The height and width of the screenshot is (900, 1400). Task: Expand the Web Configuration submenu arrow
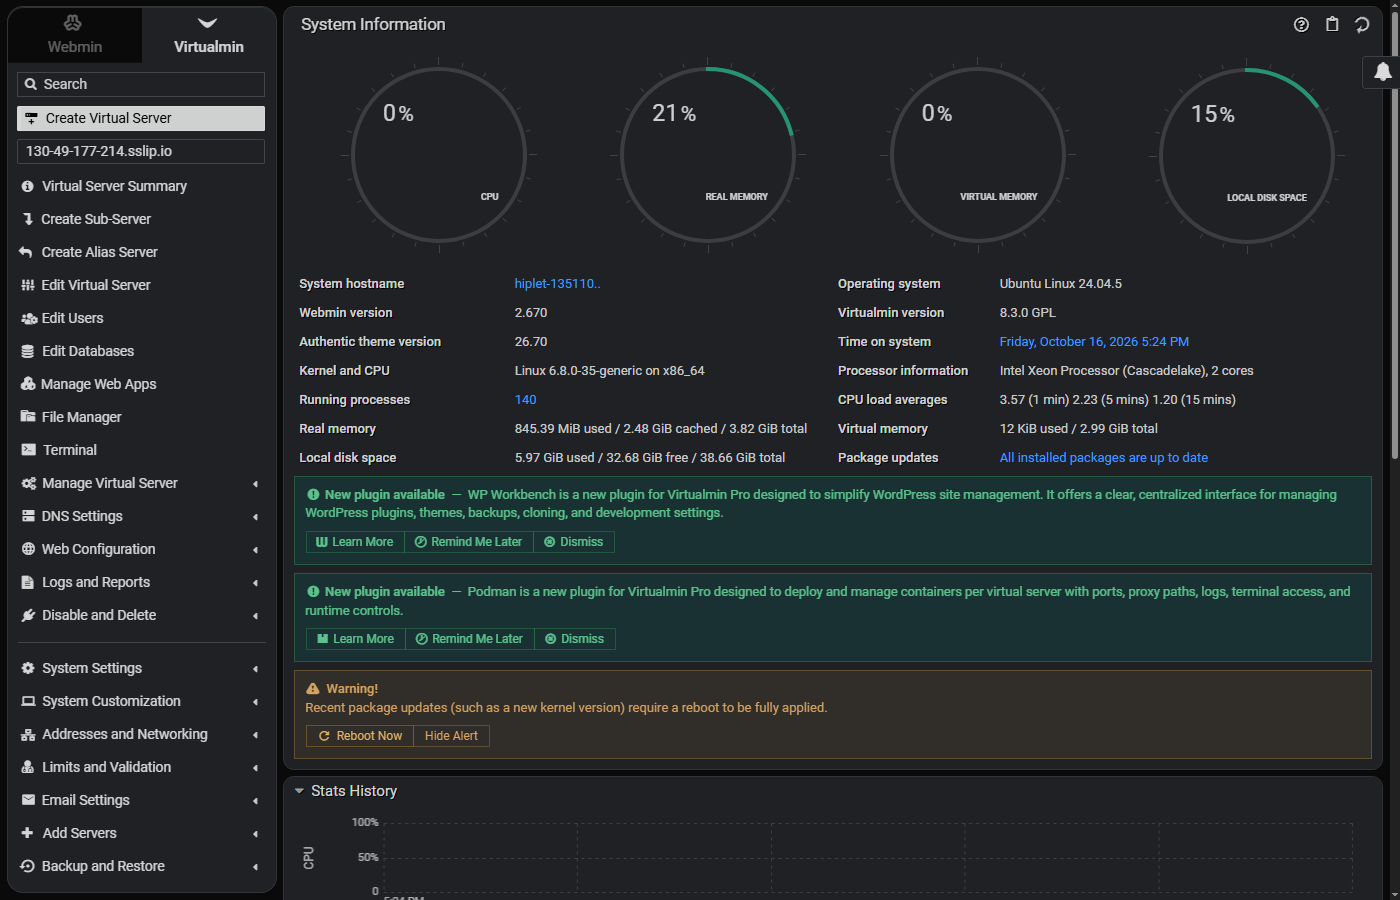pos(255,550)
